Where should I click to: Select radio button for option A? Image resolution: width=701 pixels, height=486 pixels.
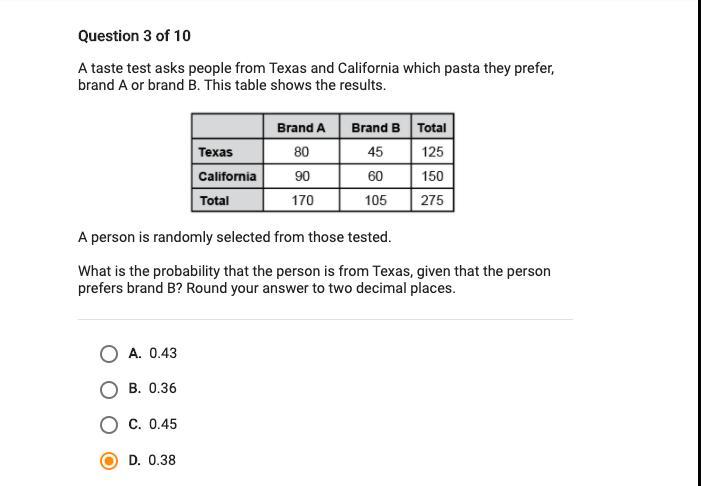[109, 354]
